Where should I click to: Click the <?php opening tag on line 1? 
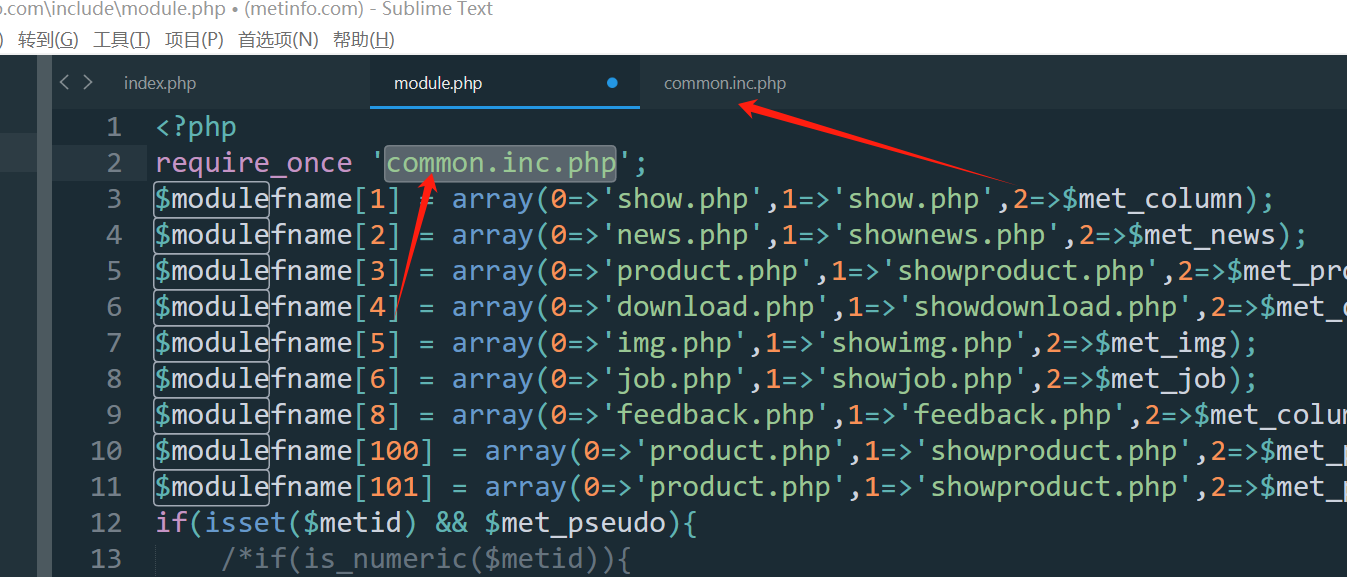click(196, 127)
